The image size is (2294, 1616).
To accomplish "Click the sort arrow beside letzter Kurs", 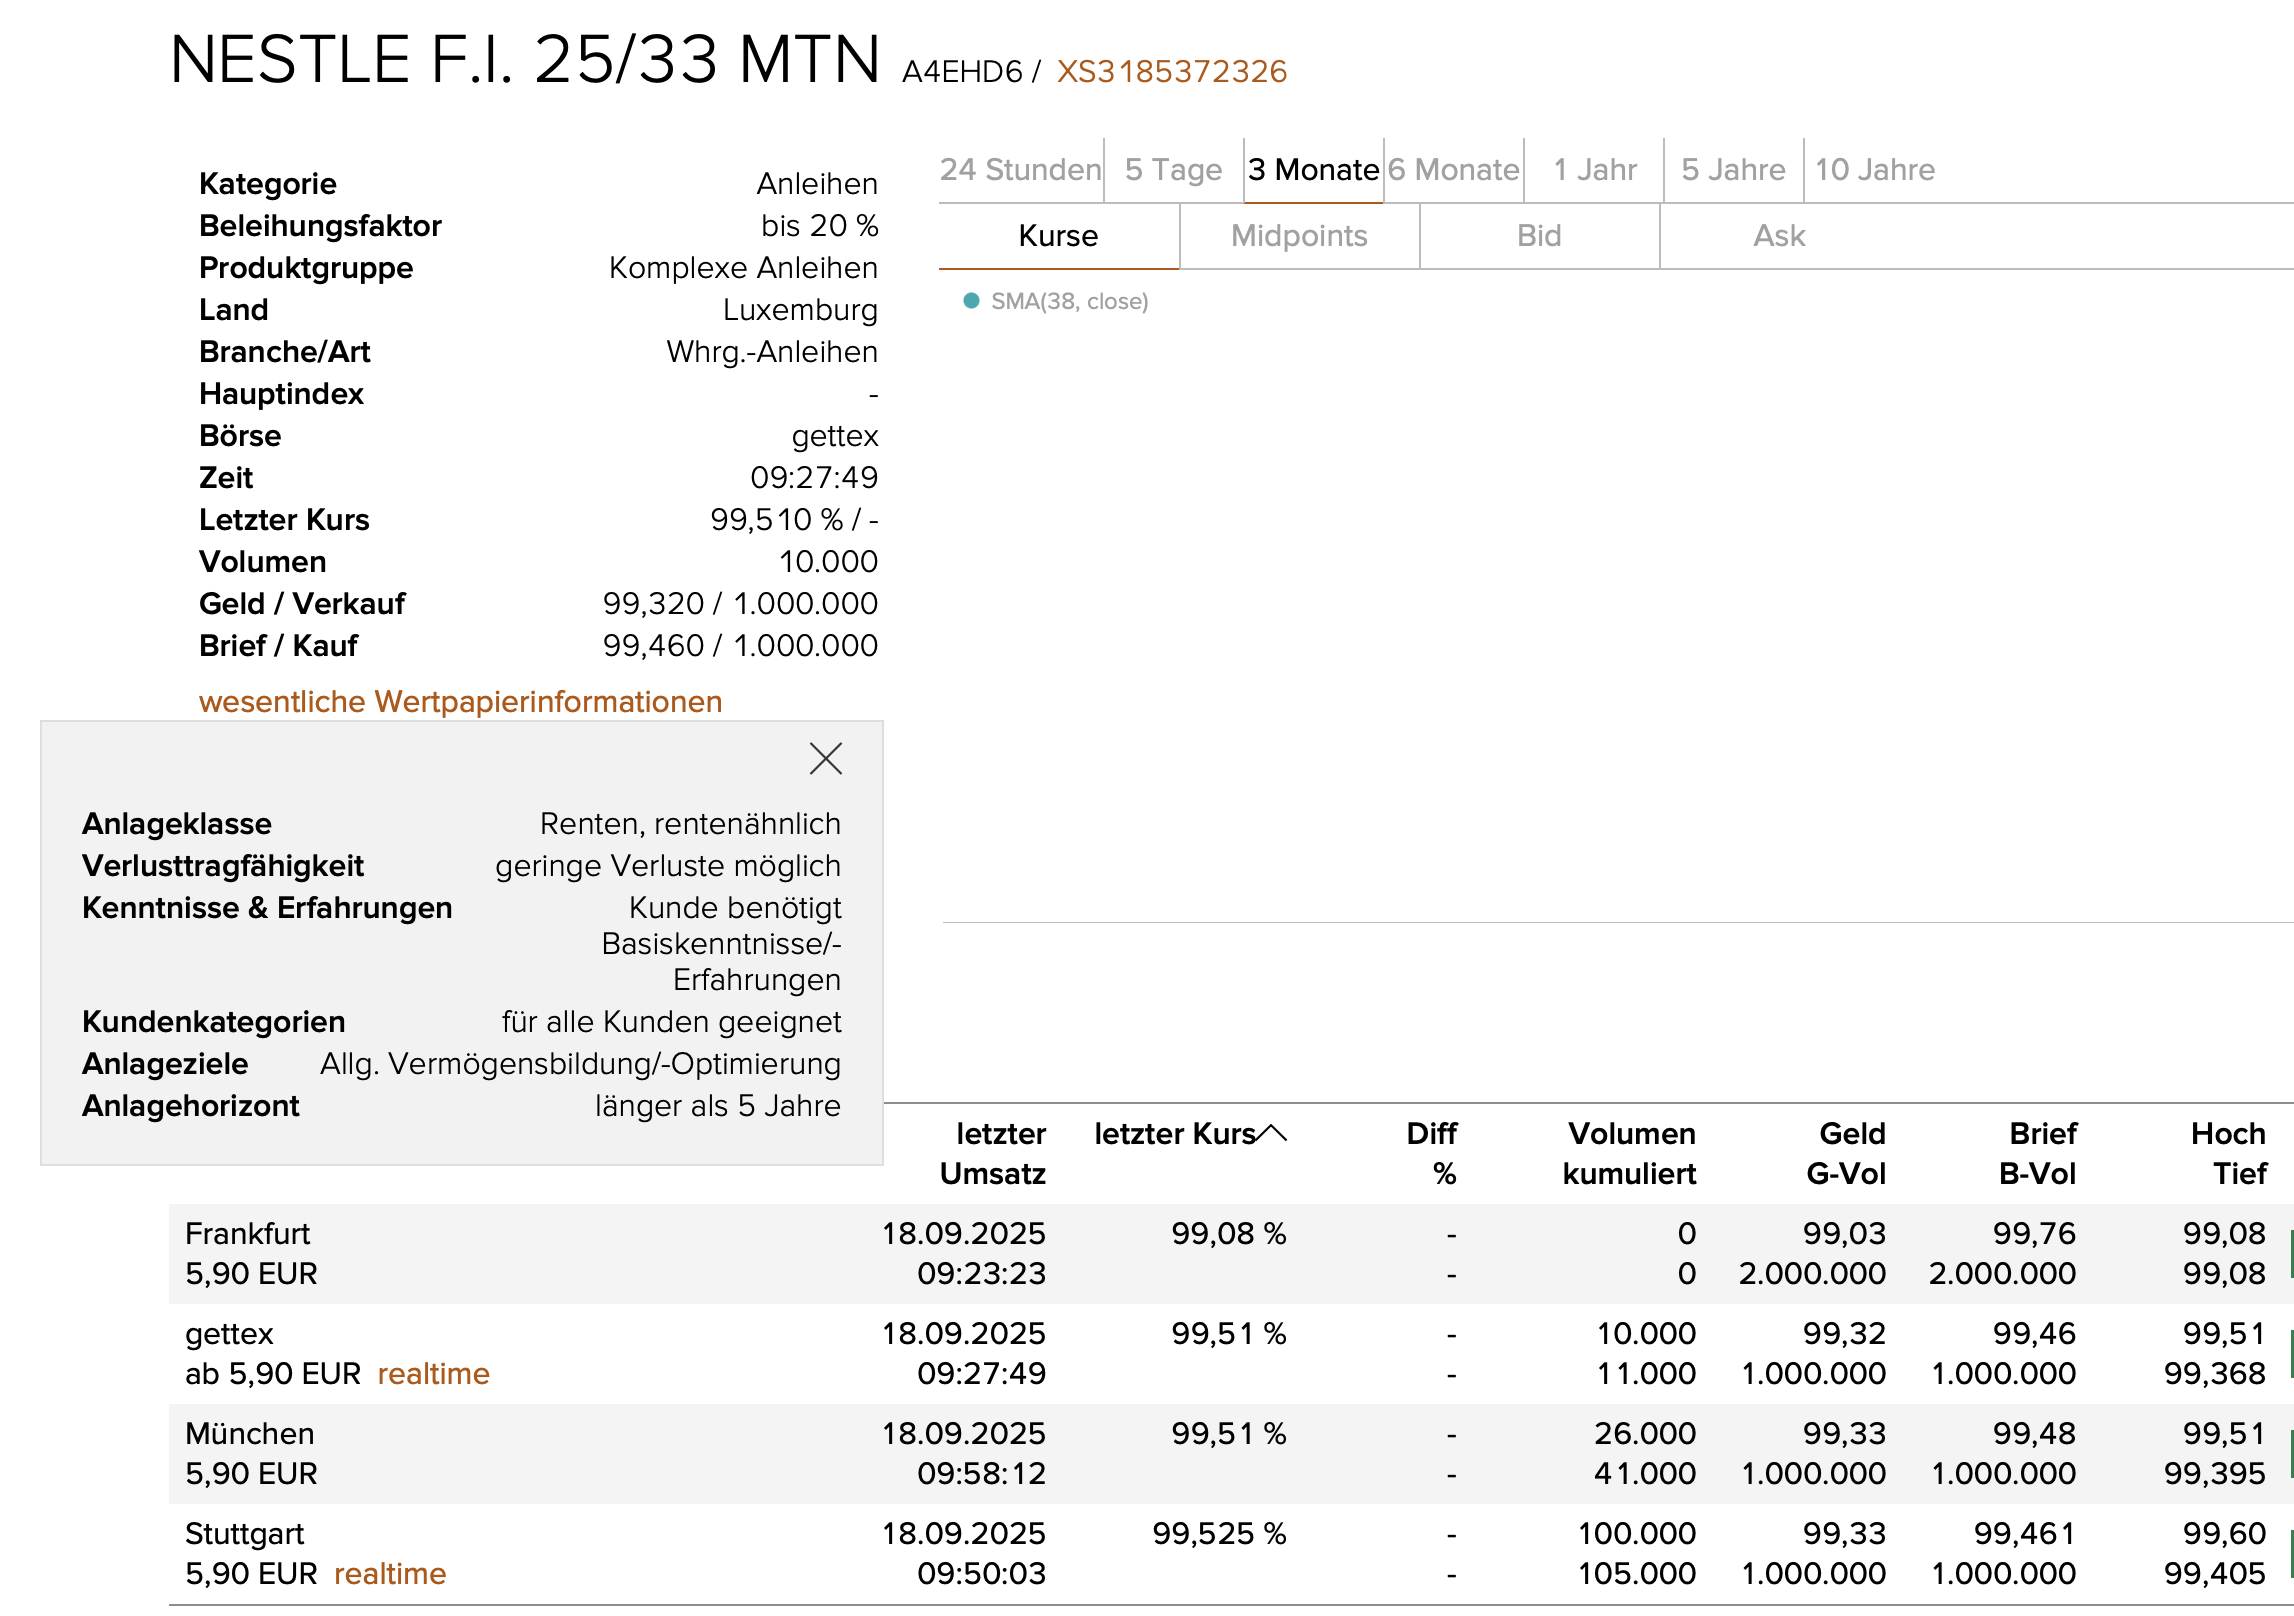I will (1272, 1133).
